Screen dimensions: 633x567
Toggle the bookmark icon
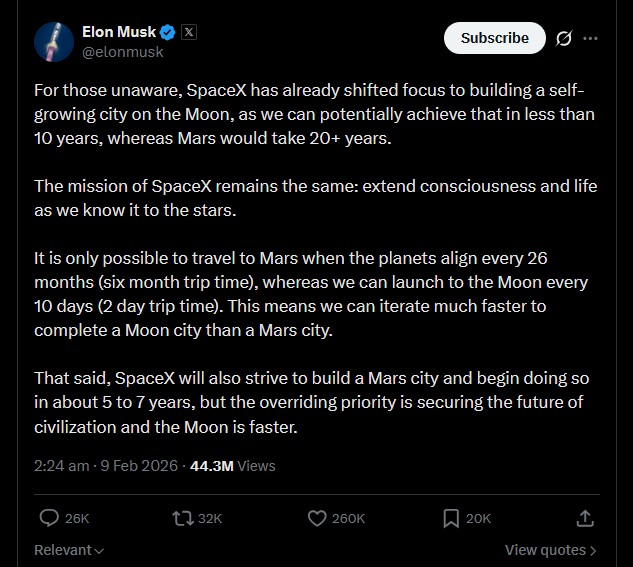[x=451, y=518]
